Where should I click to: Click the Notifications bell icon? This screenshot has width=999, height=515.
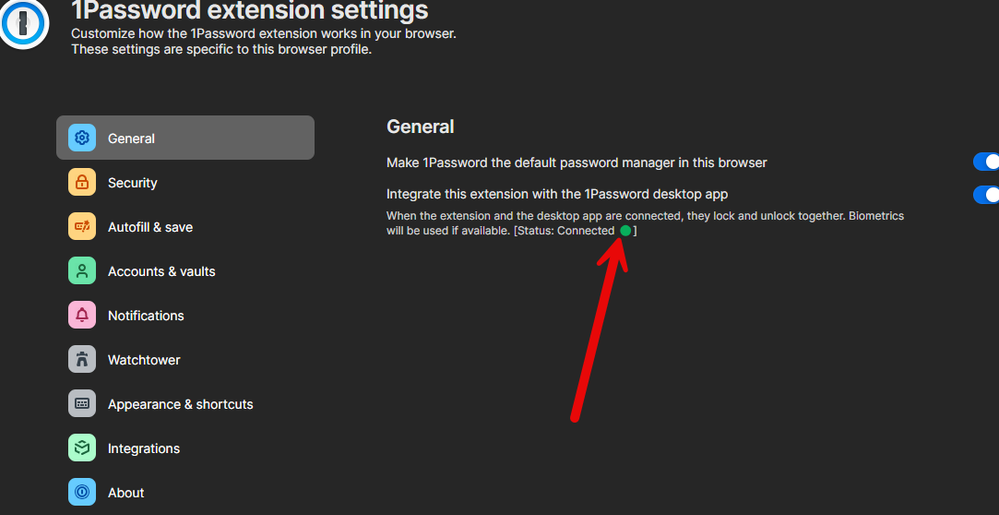click(x=82, y=315)
